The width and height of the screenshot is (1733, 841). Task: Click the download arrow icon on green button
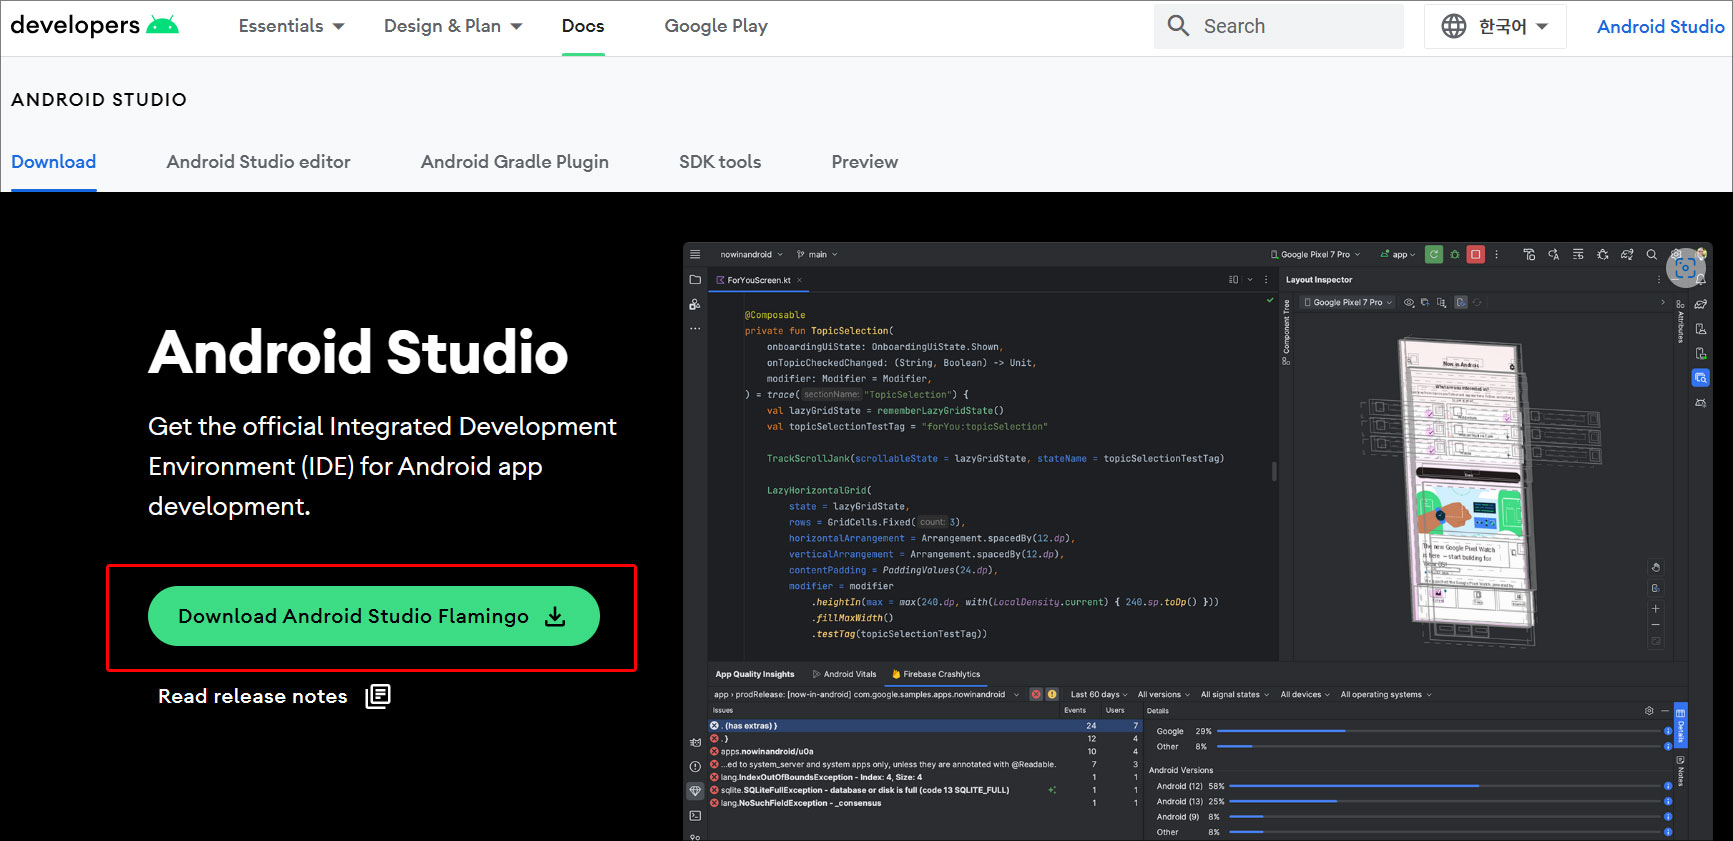(x=555, y=617)
